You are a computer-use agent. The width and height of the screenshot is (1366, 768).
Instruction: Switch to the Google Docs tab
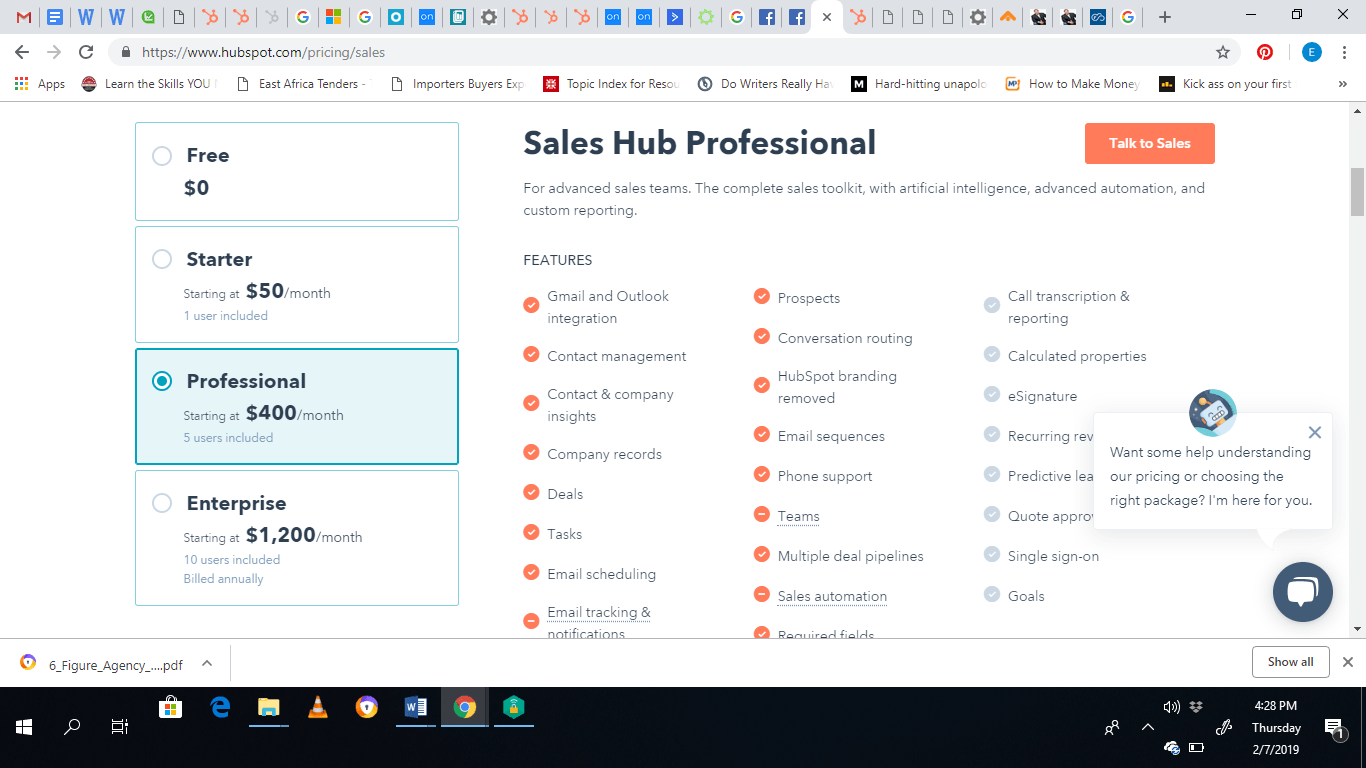click(x=55, y=17)
